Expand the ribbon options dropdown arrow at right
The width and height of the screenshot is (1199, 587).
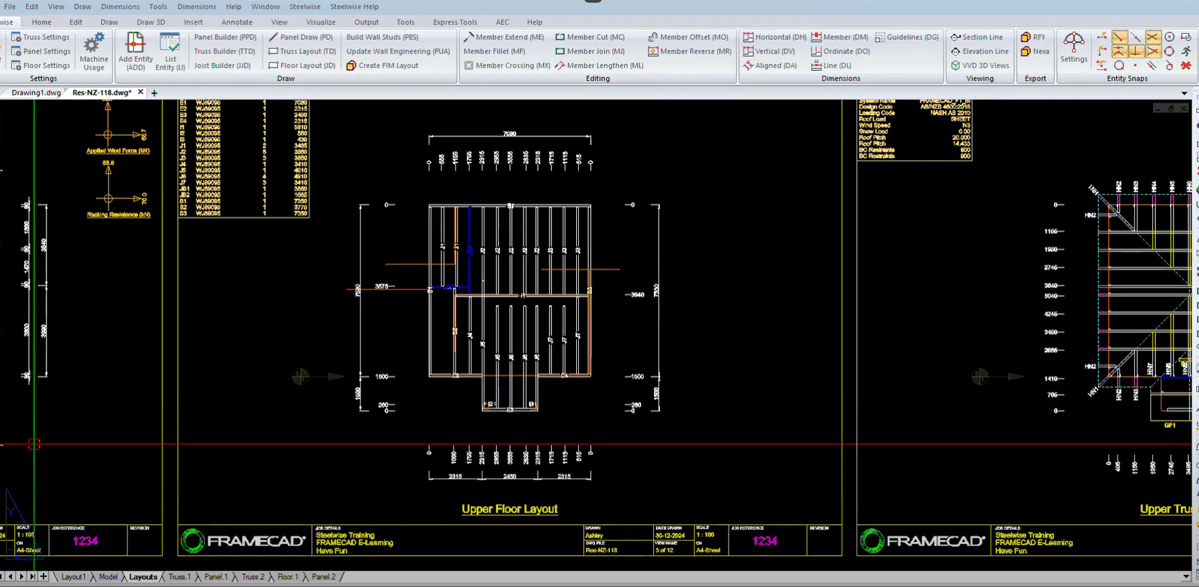click(1184, 93)
